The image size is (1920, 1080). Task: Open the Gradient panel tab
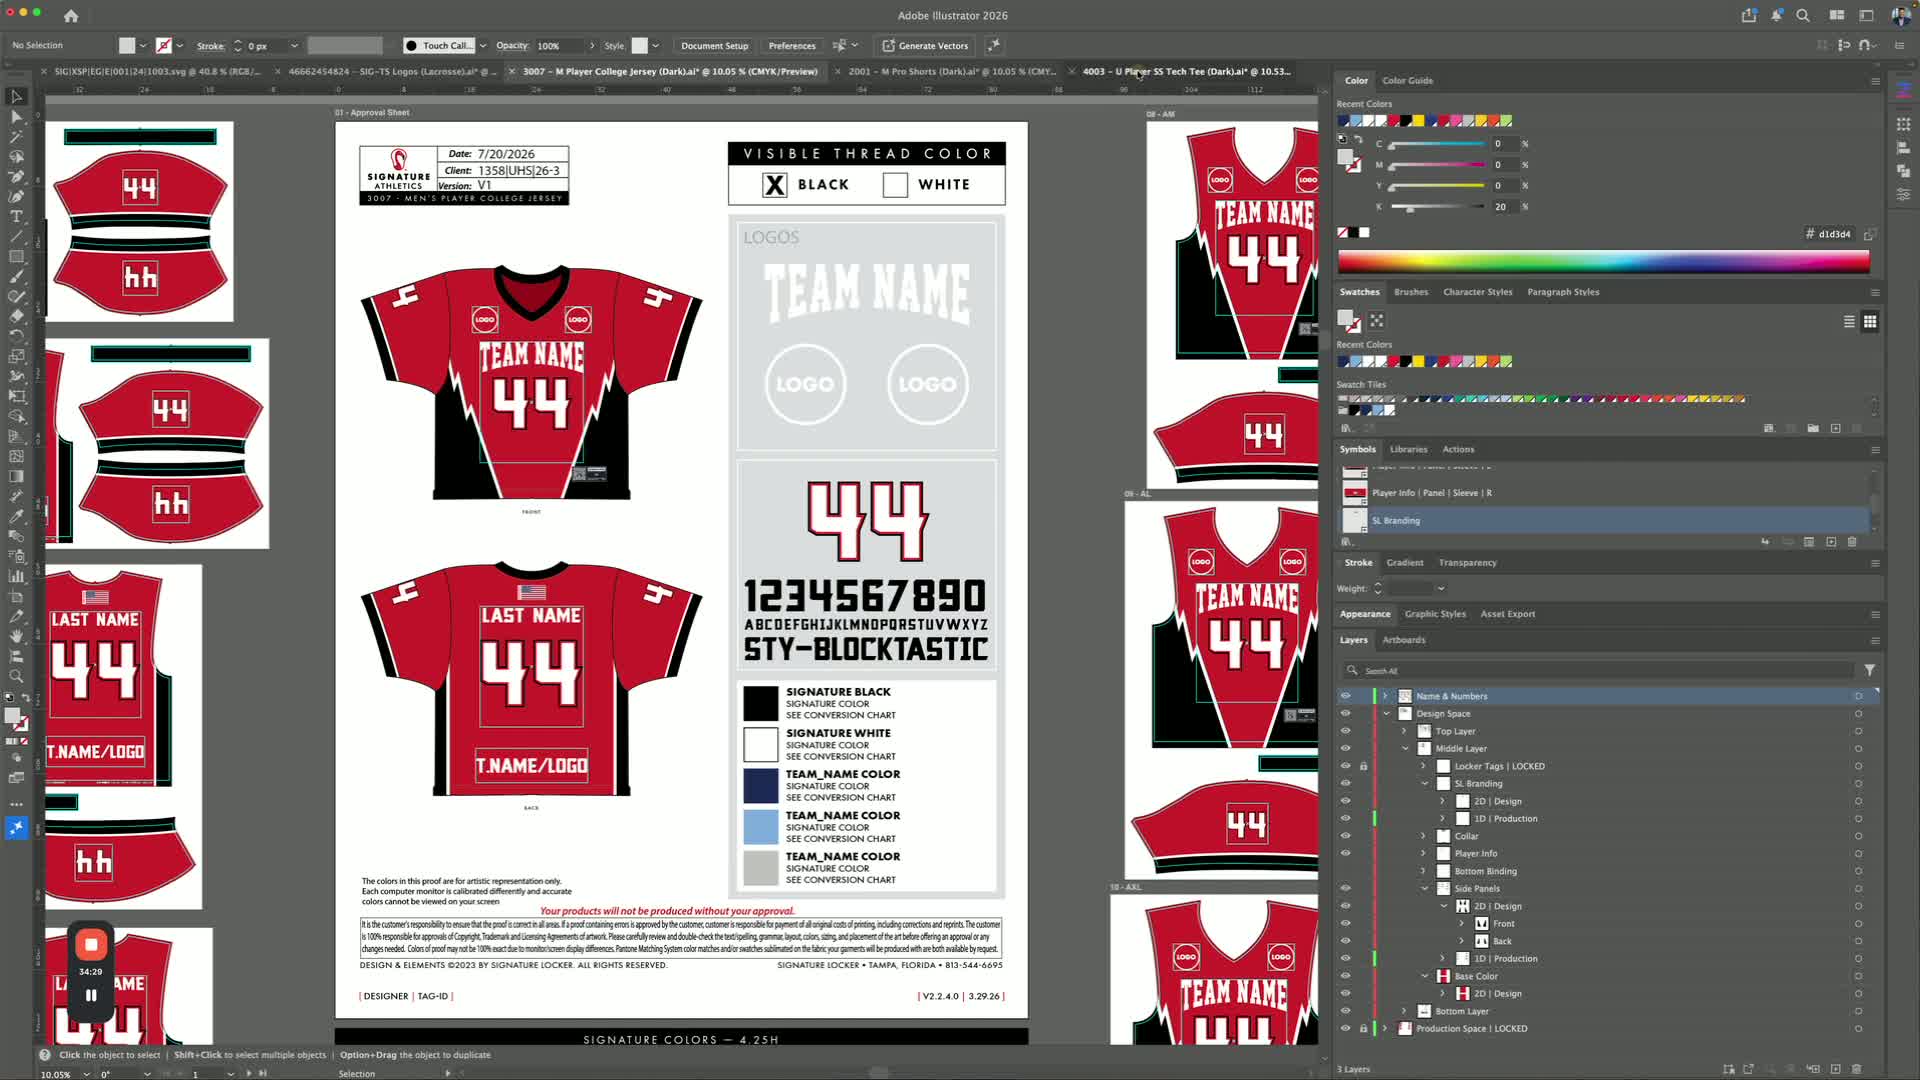coord(1404,563)
